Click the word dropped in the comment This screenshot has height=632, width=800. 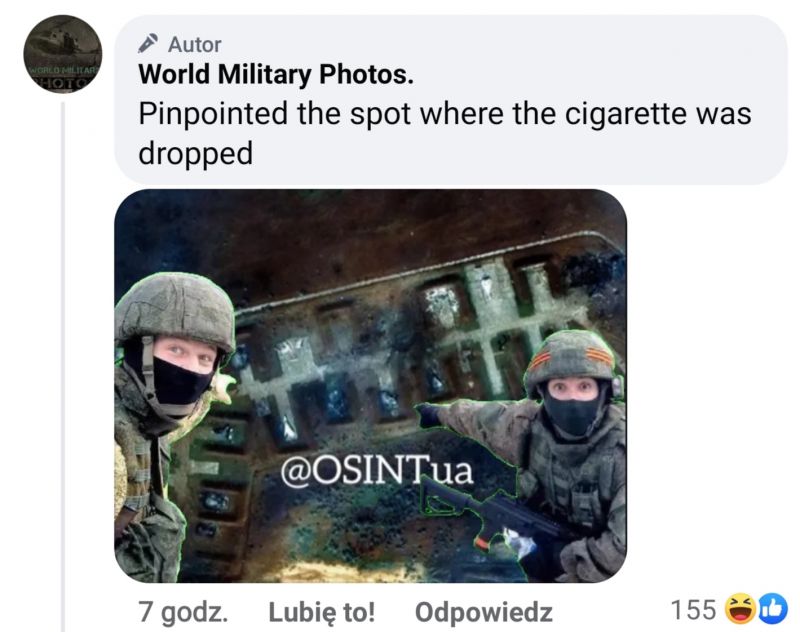pos(195,154)
